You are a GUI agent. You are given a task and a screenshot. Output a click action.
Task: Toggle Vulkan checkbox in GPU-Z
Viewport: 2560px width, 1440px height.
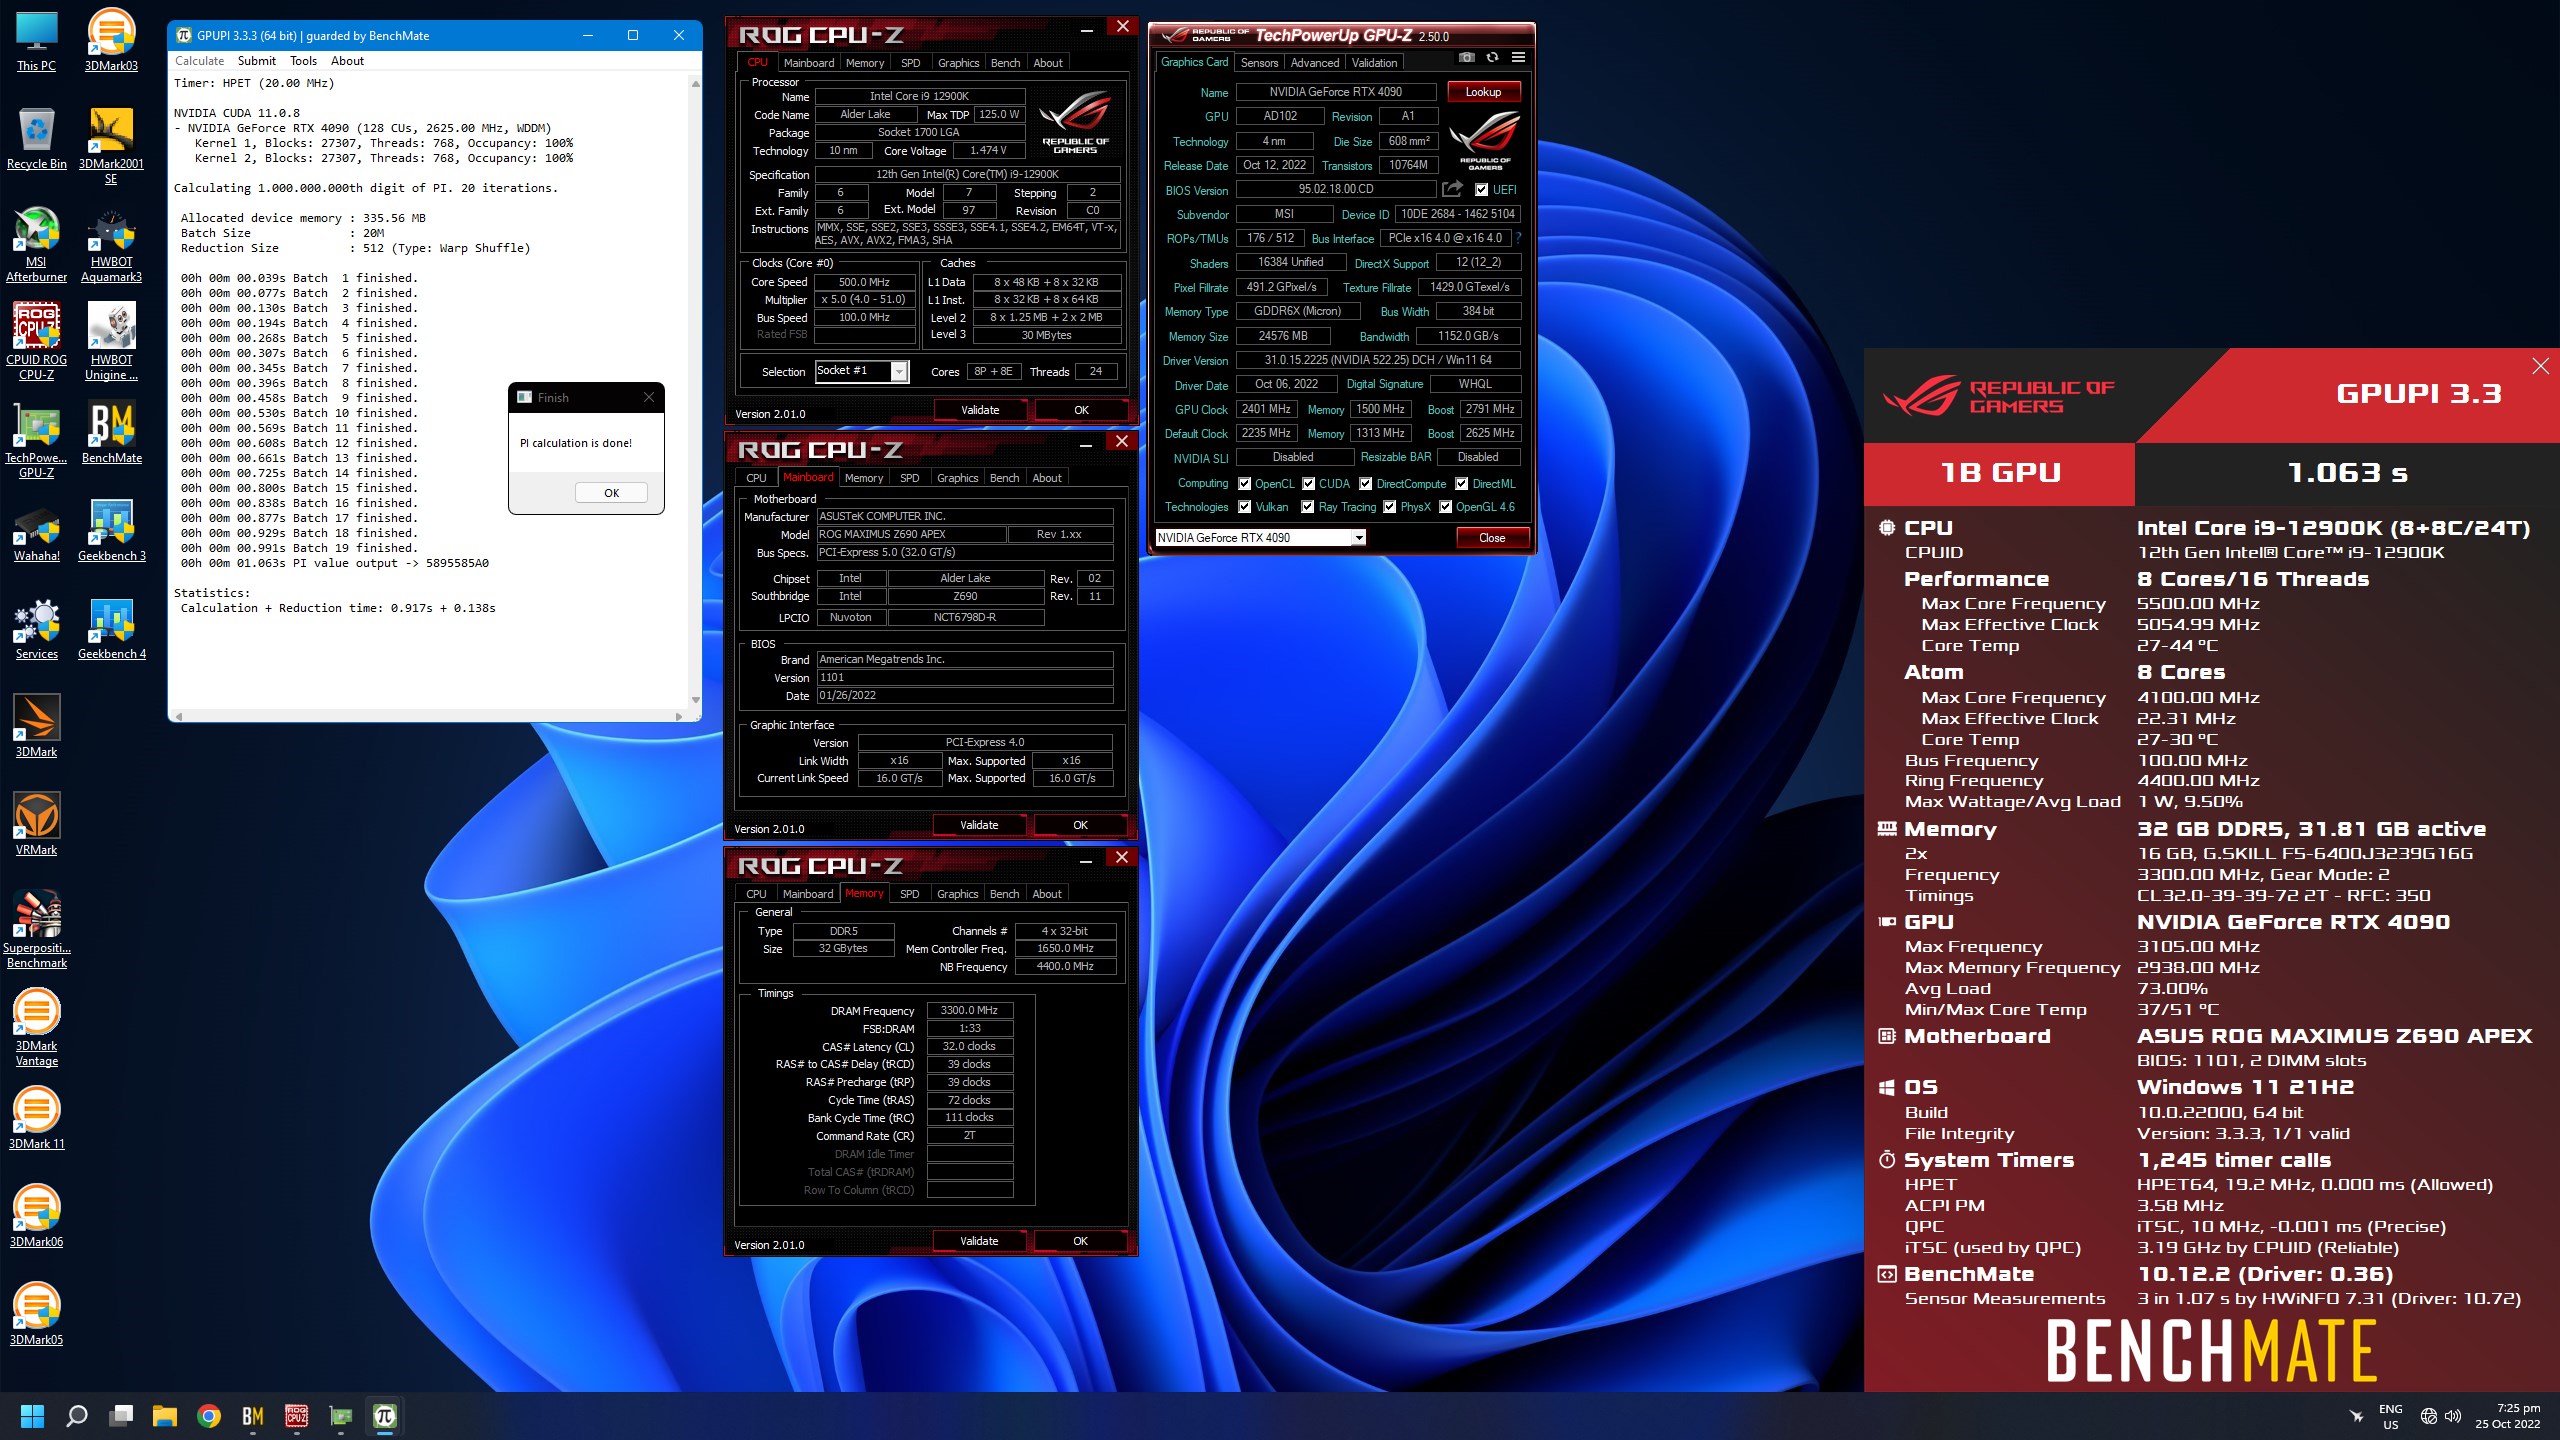[1245, 507]
